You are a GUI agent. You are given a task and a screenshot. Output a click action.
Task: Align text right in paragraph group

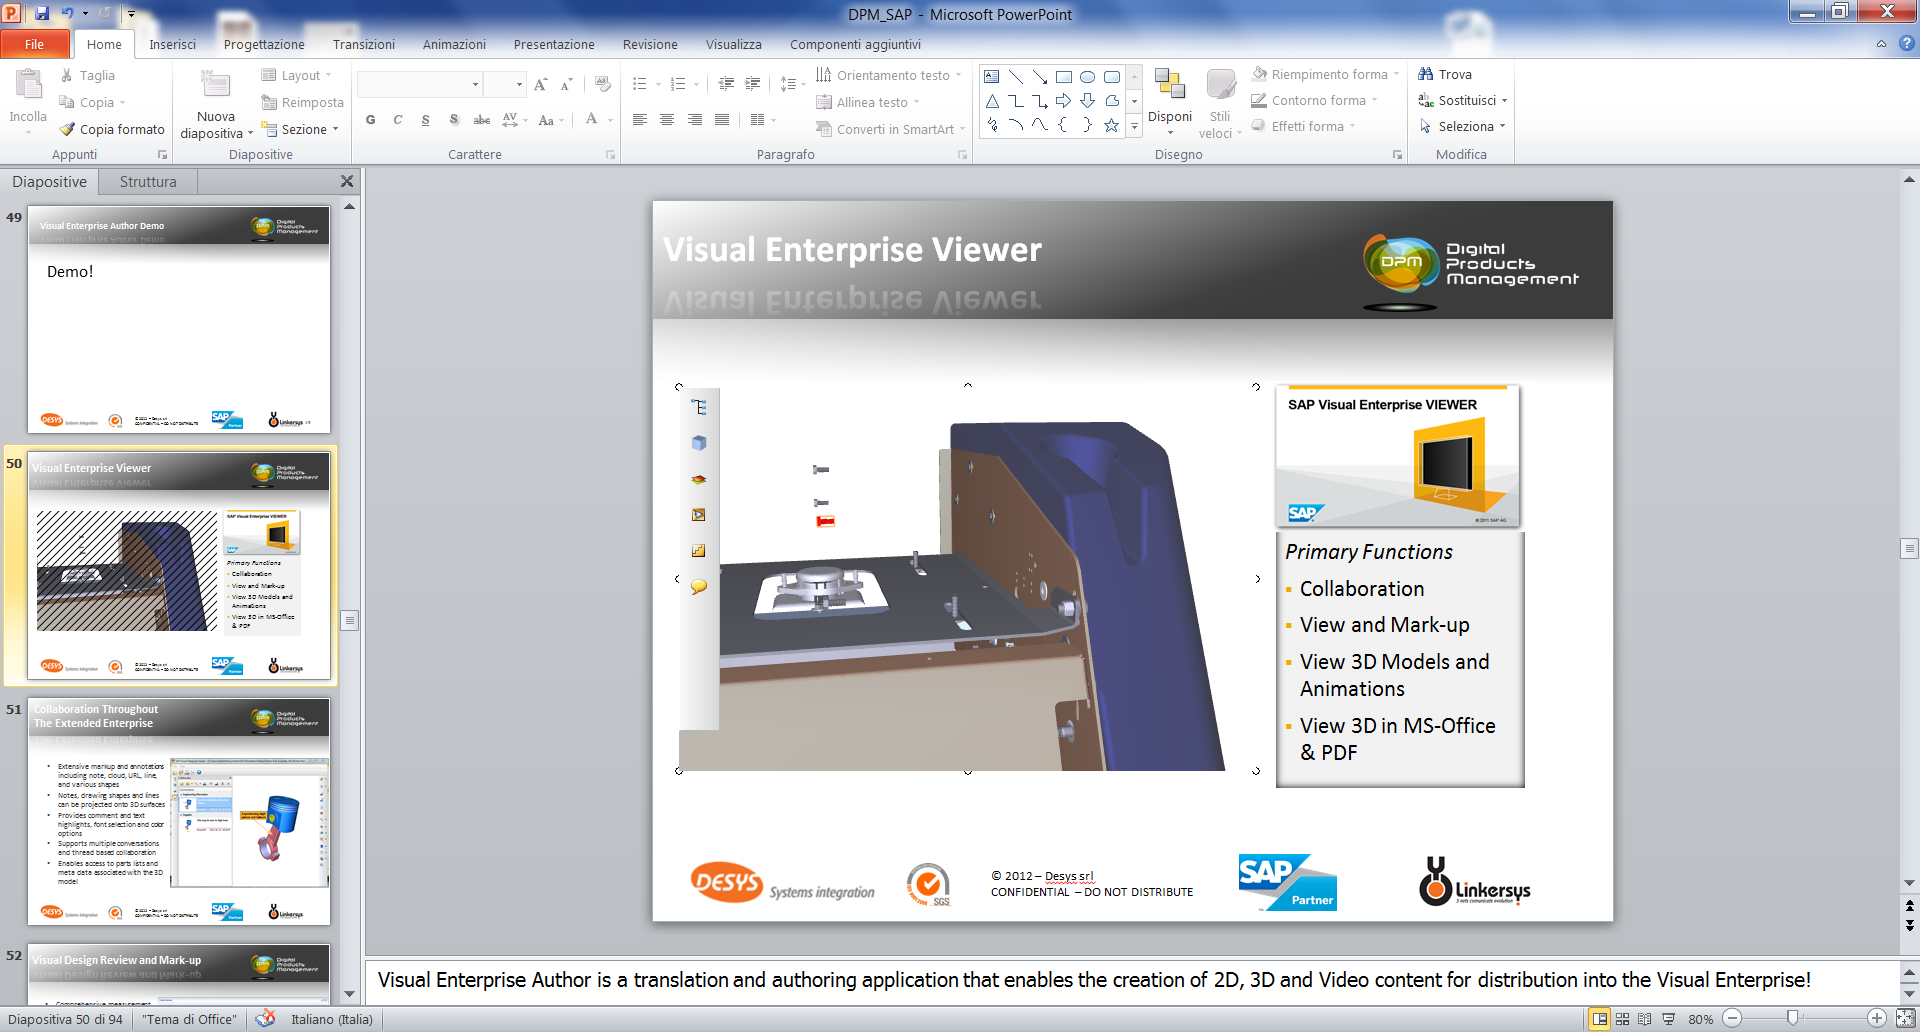tap(694, 119)
